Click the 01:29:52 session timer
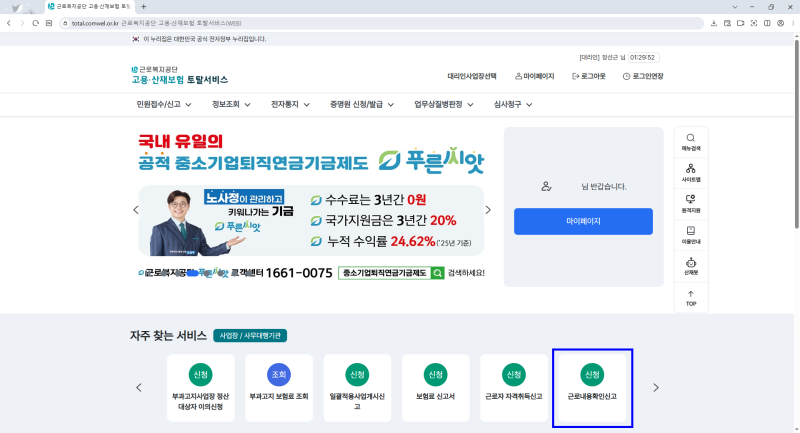 pyautogui.click(x=643, y=58)
